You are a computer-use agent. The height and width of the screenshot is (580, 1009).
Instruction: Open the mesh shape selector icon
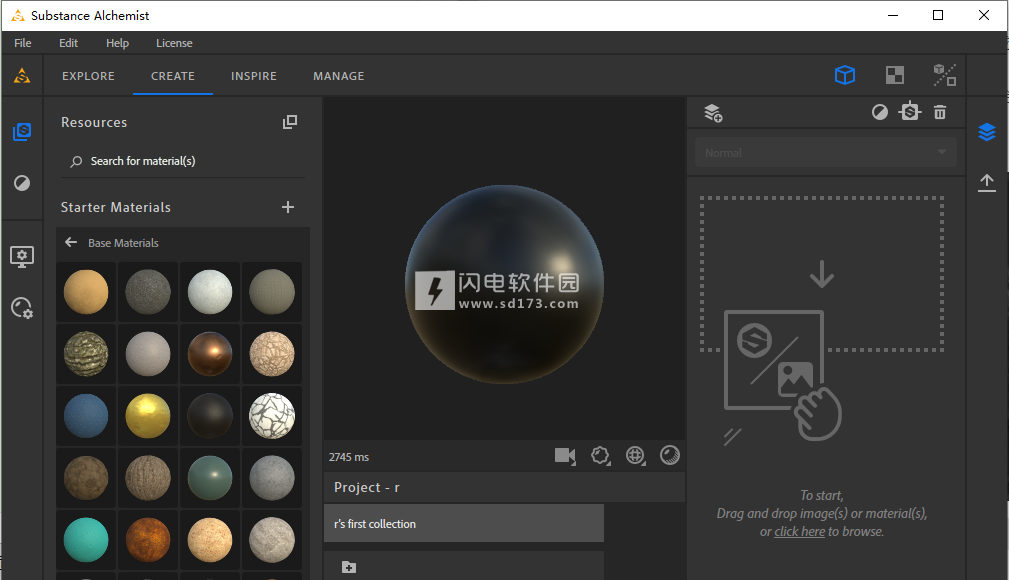click(x=600, y=456)
